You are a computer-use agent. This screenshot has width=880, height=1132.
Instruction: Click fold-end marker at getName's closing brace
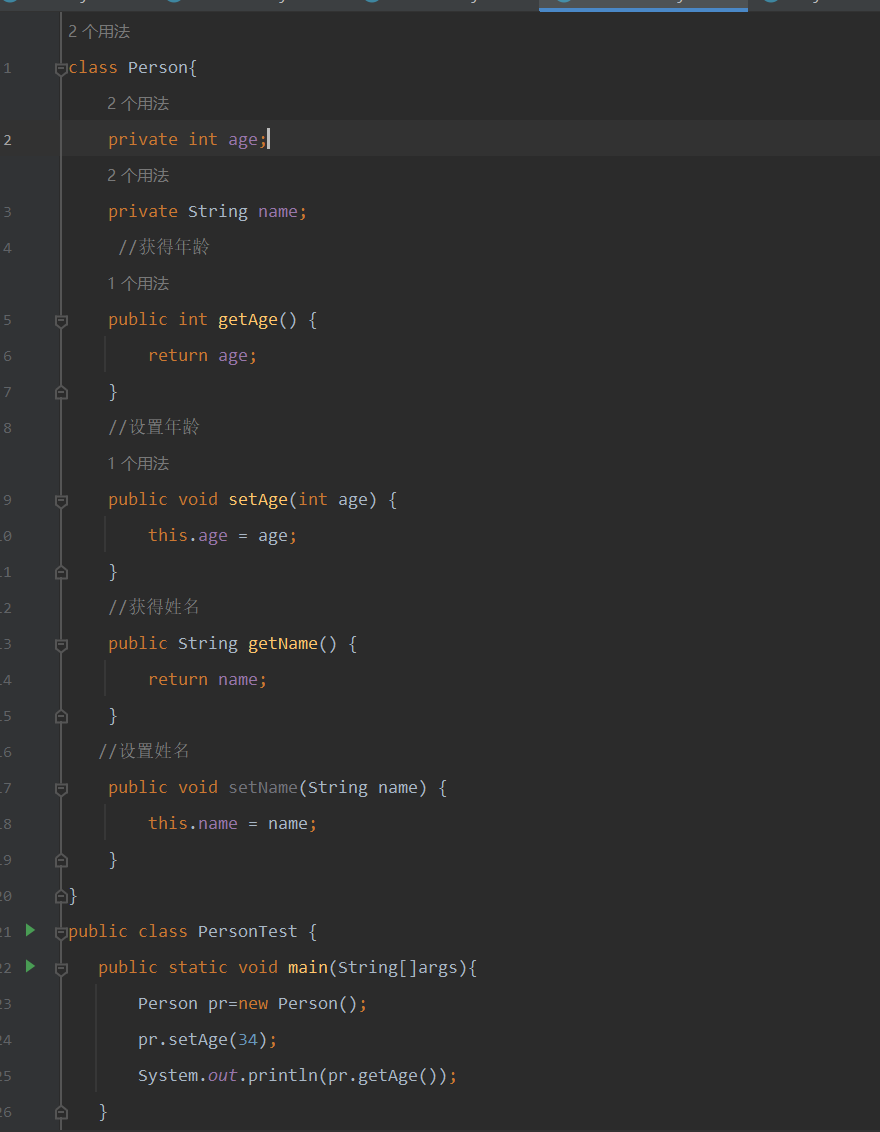pyautogui.click(x=61, y=717)
